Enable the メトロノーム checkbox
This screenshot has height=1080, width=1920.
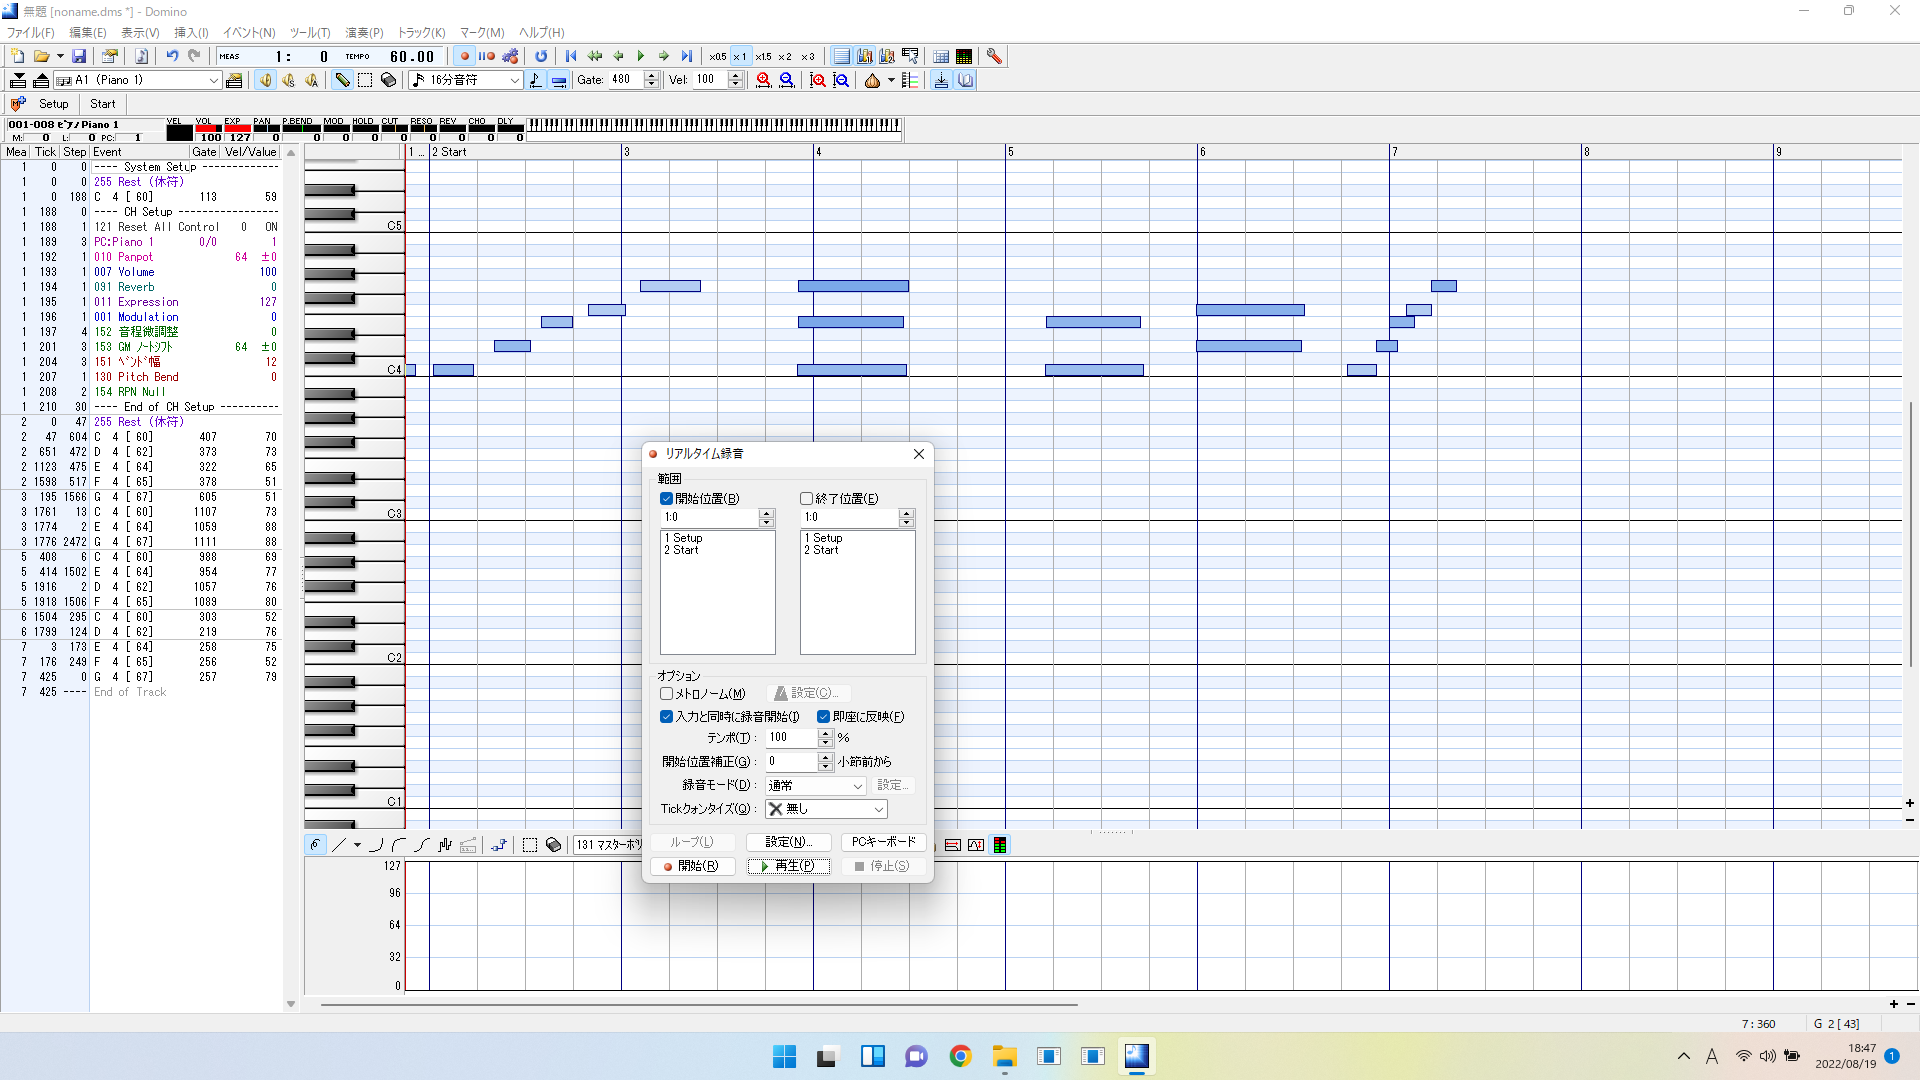coord(666,694)
